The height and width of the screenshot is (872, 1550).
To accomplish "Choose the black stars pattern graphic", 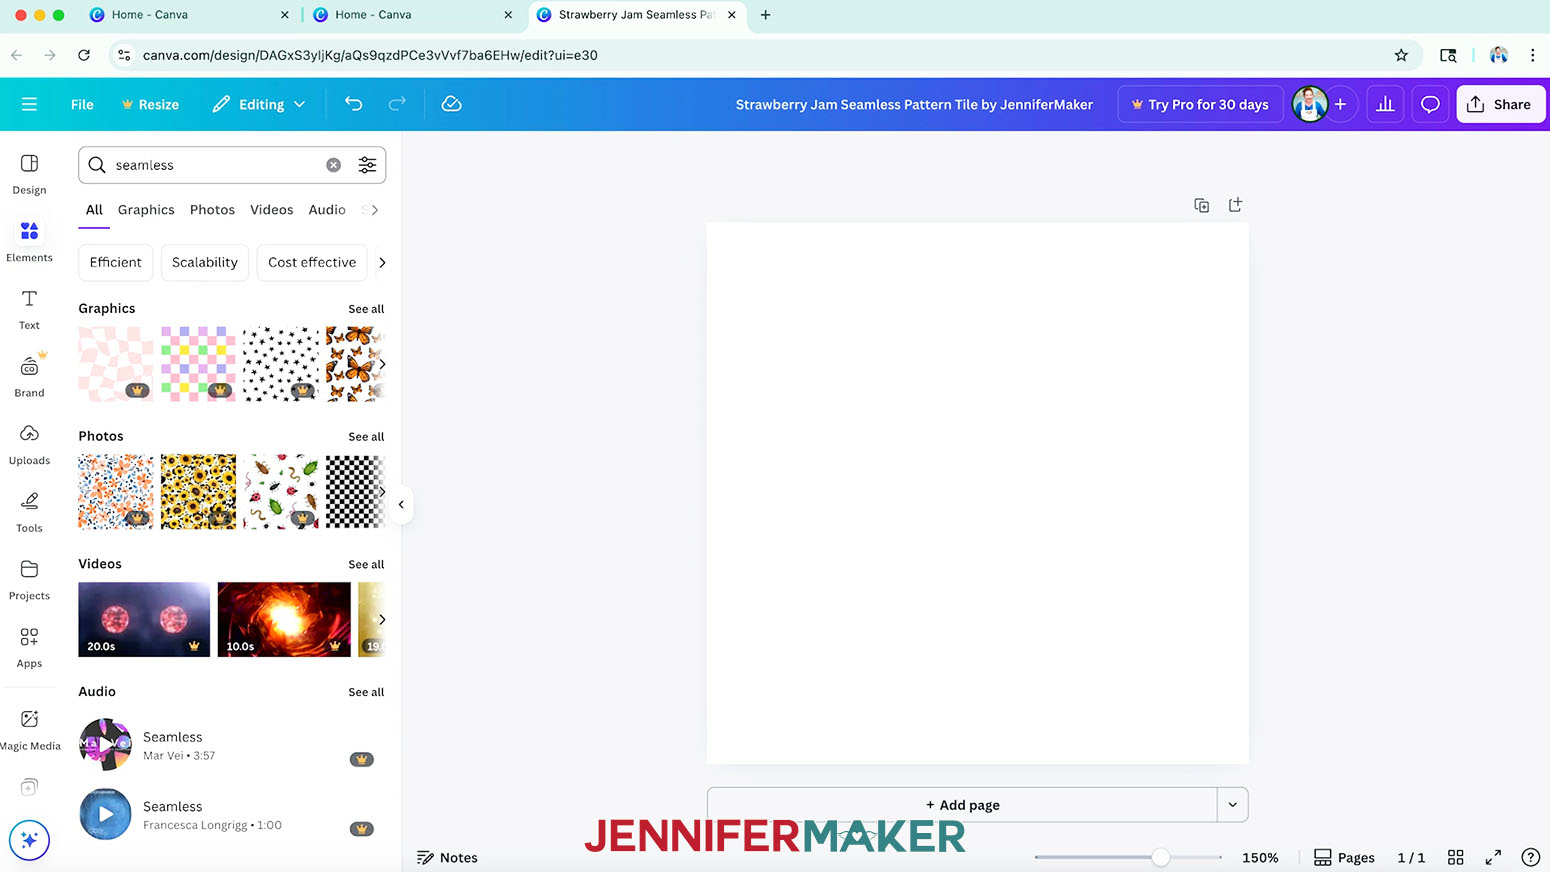I will (281, 364).
